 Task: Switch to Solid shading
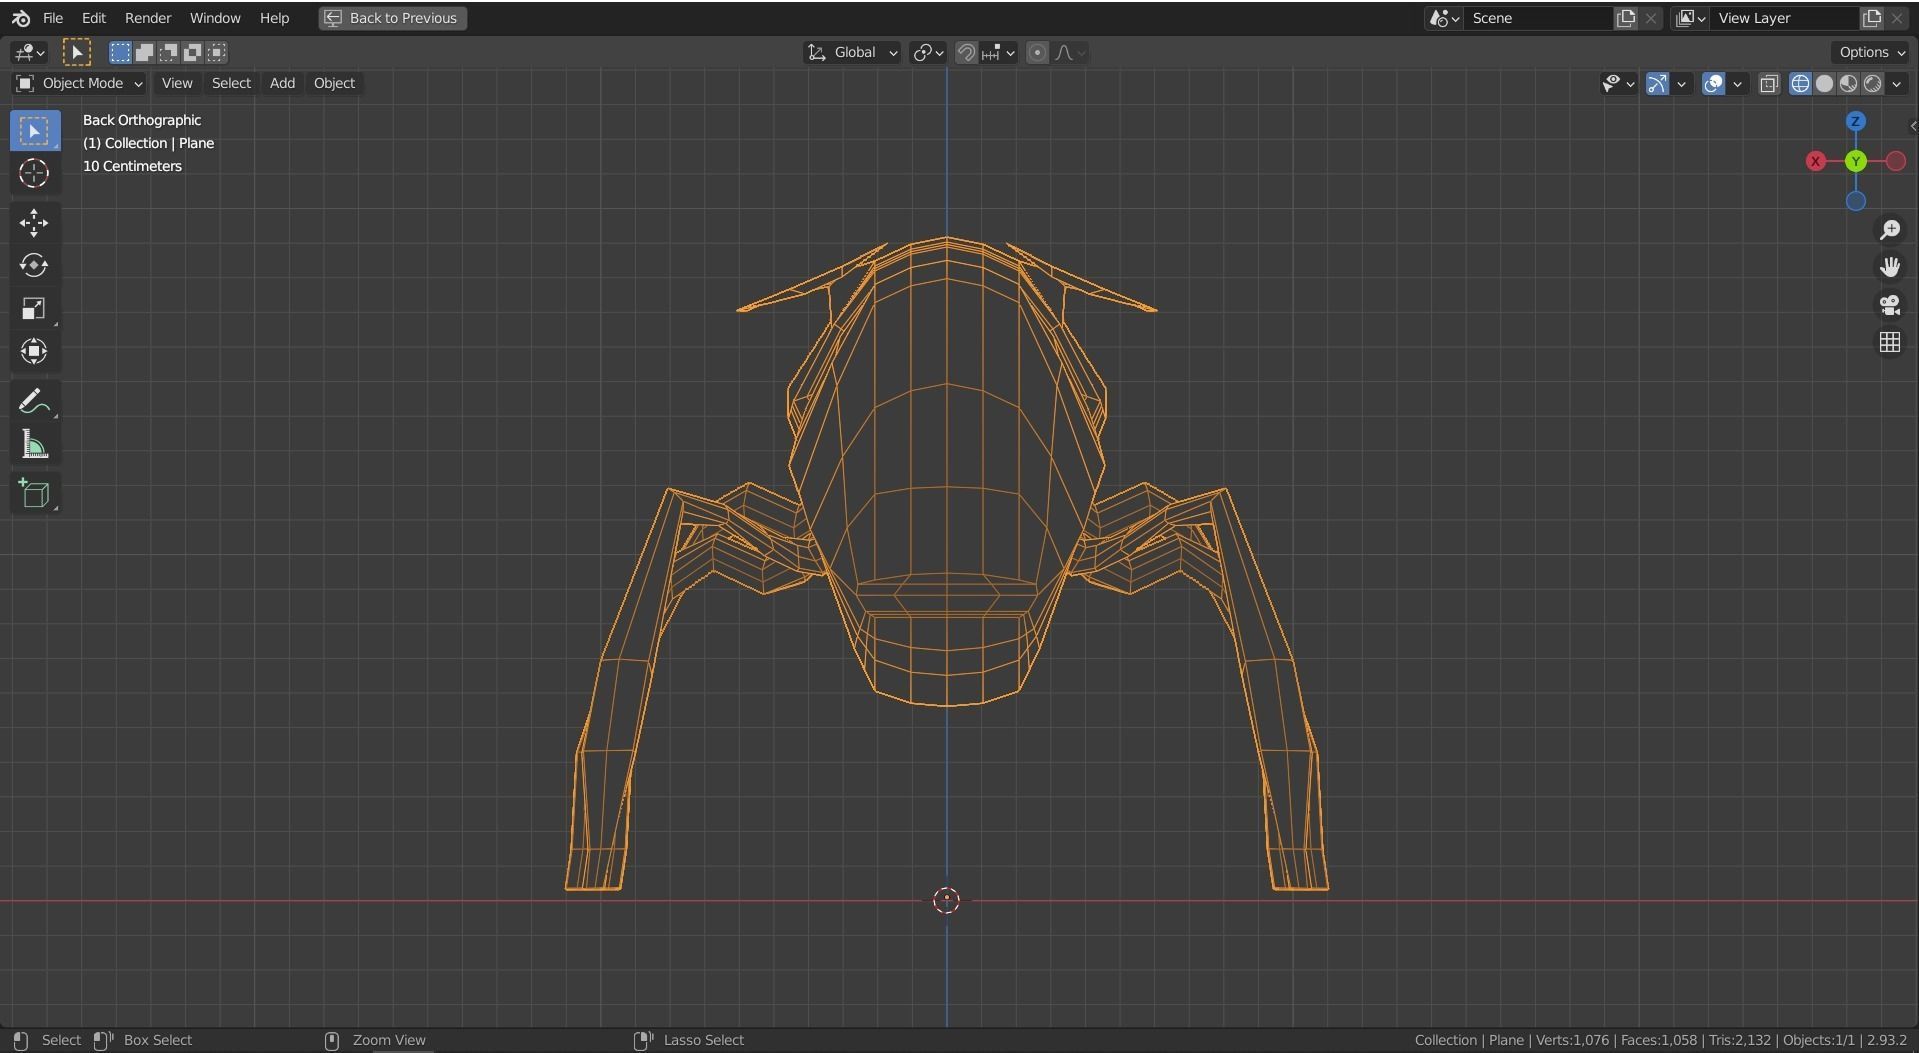1824,84
